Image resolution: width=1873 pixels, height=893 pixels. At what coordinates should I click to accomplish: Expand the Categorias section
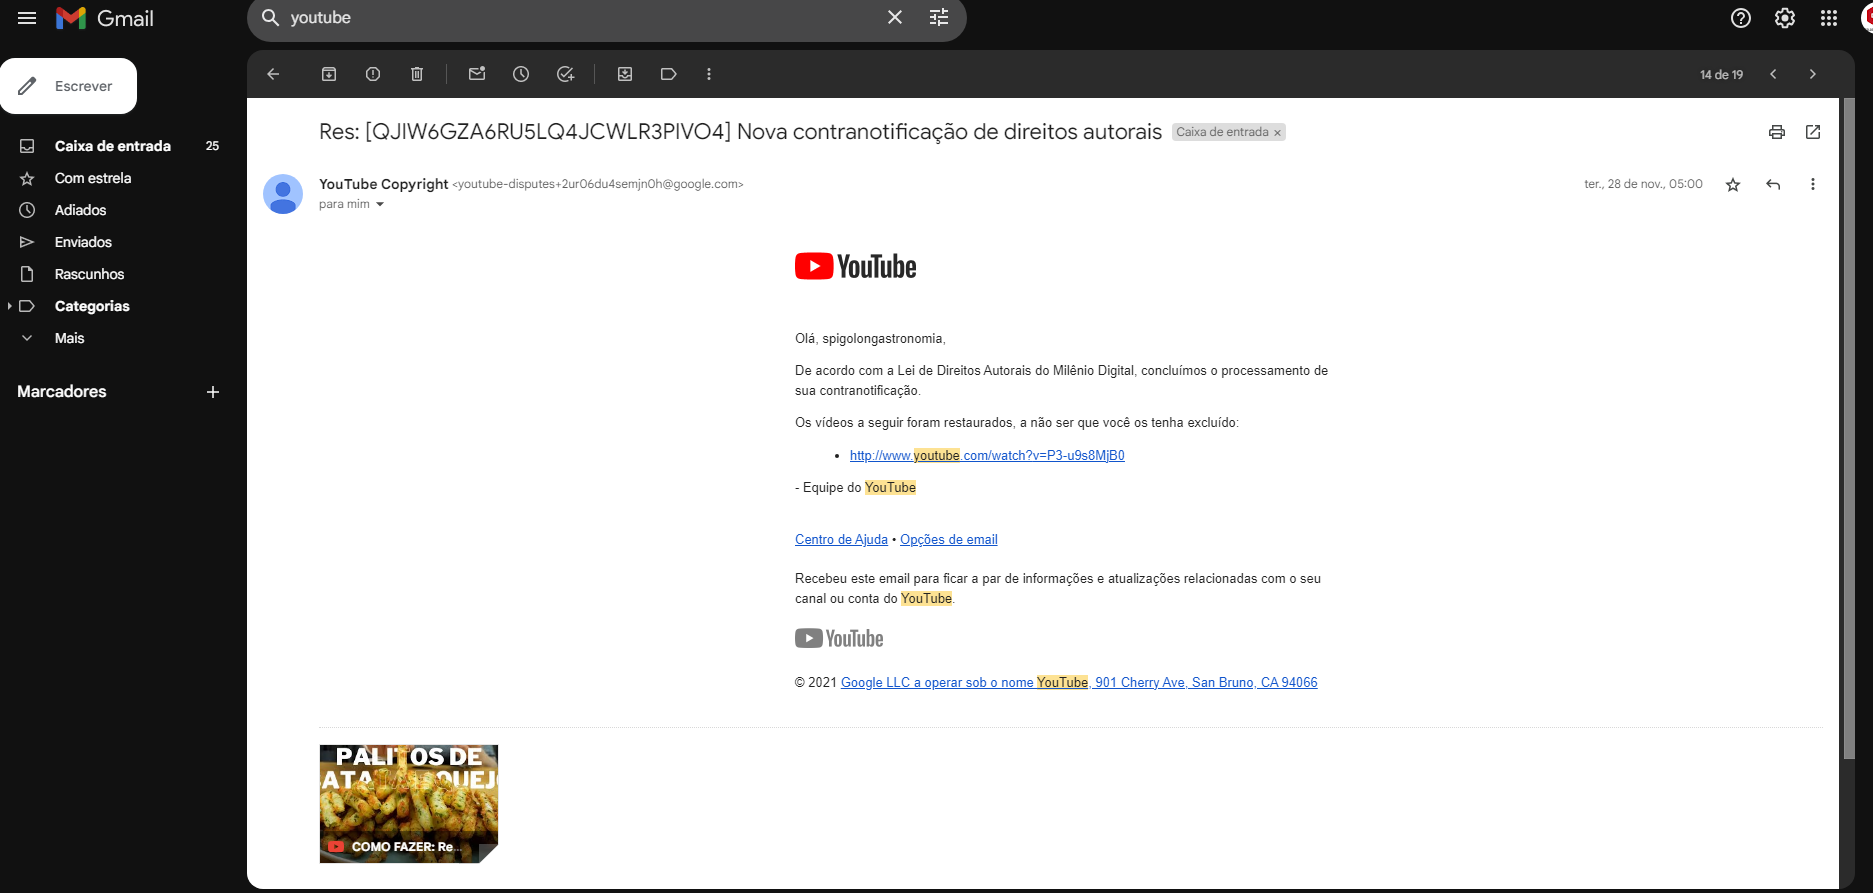(x=10, y=306)
